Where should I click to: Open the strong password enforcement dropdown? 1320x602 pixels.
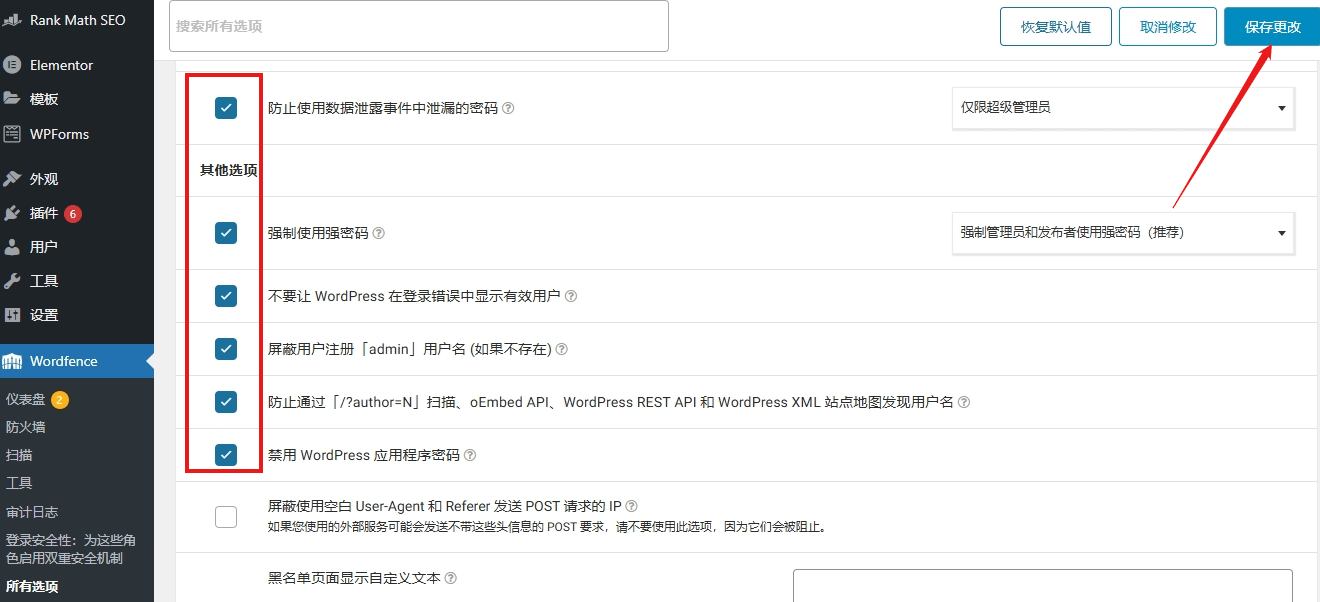click(x=1122, y=232)
